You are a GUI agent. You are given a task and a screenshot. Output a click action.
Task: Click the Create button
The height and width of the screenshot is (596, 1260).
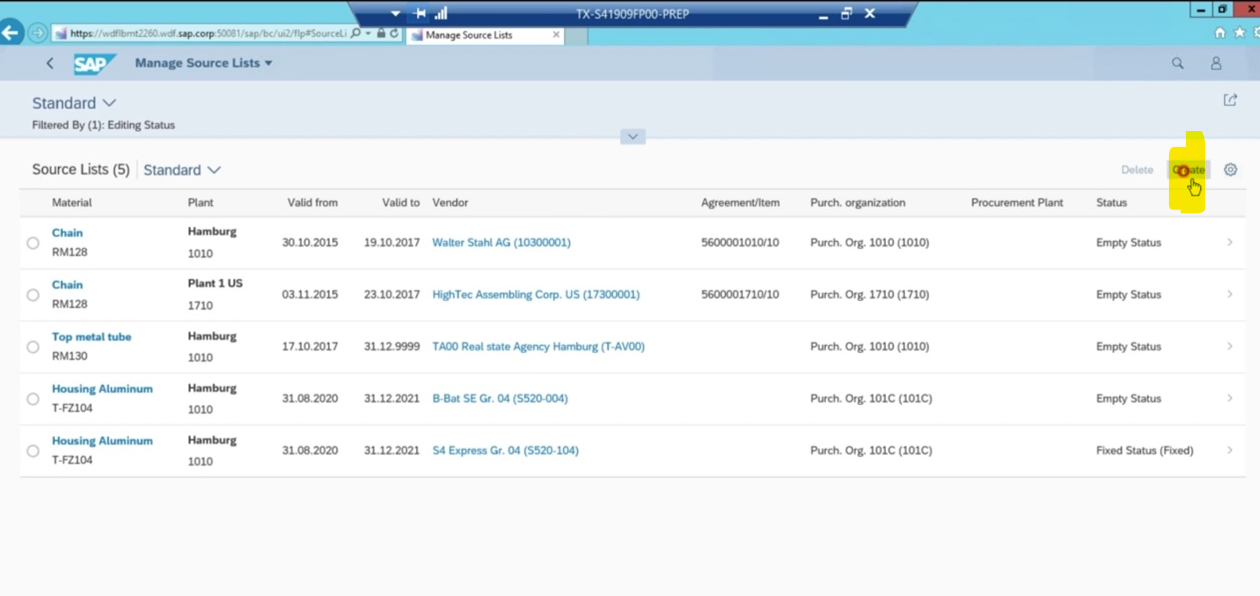[1188, 170]
